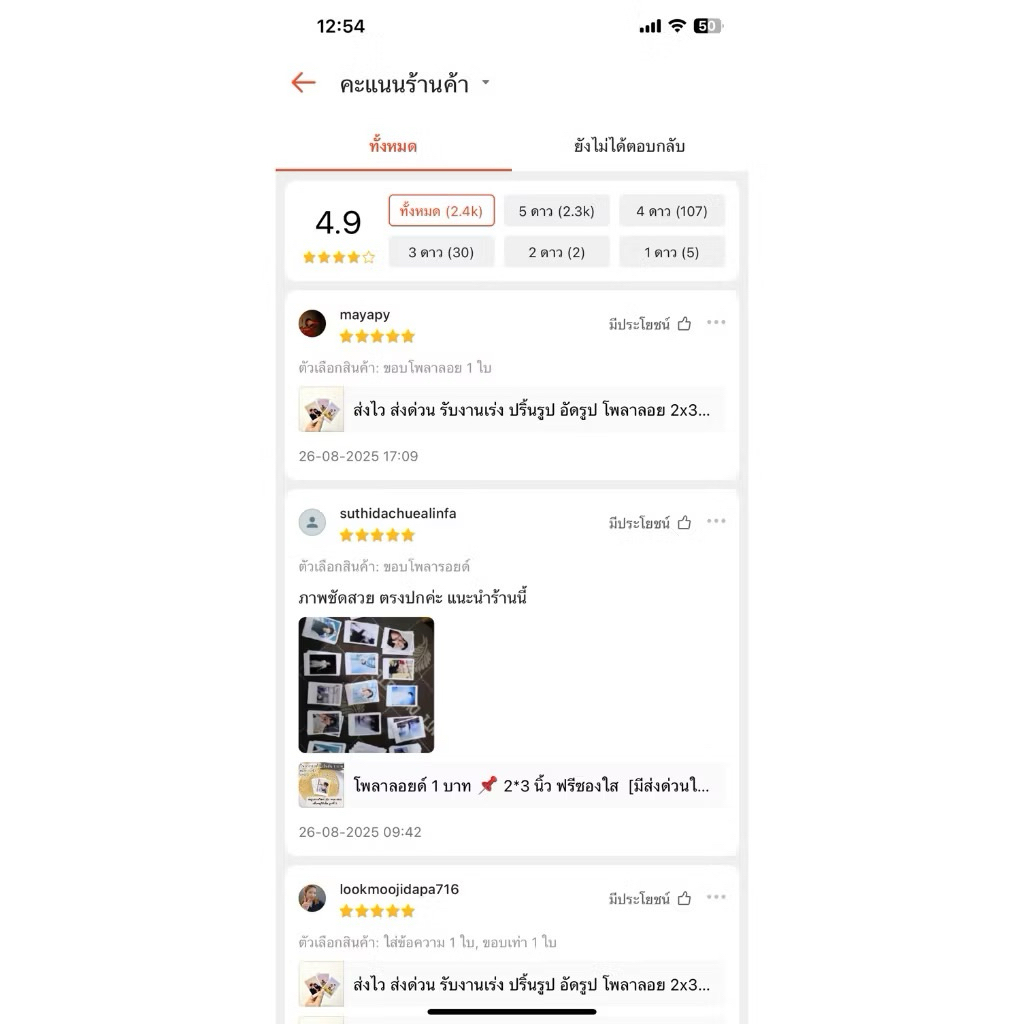Switch to the ทั้งหมด tab
This screenshot has width=1024, height=1024.
(x=393, y=146)
